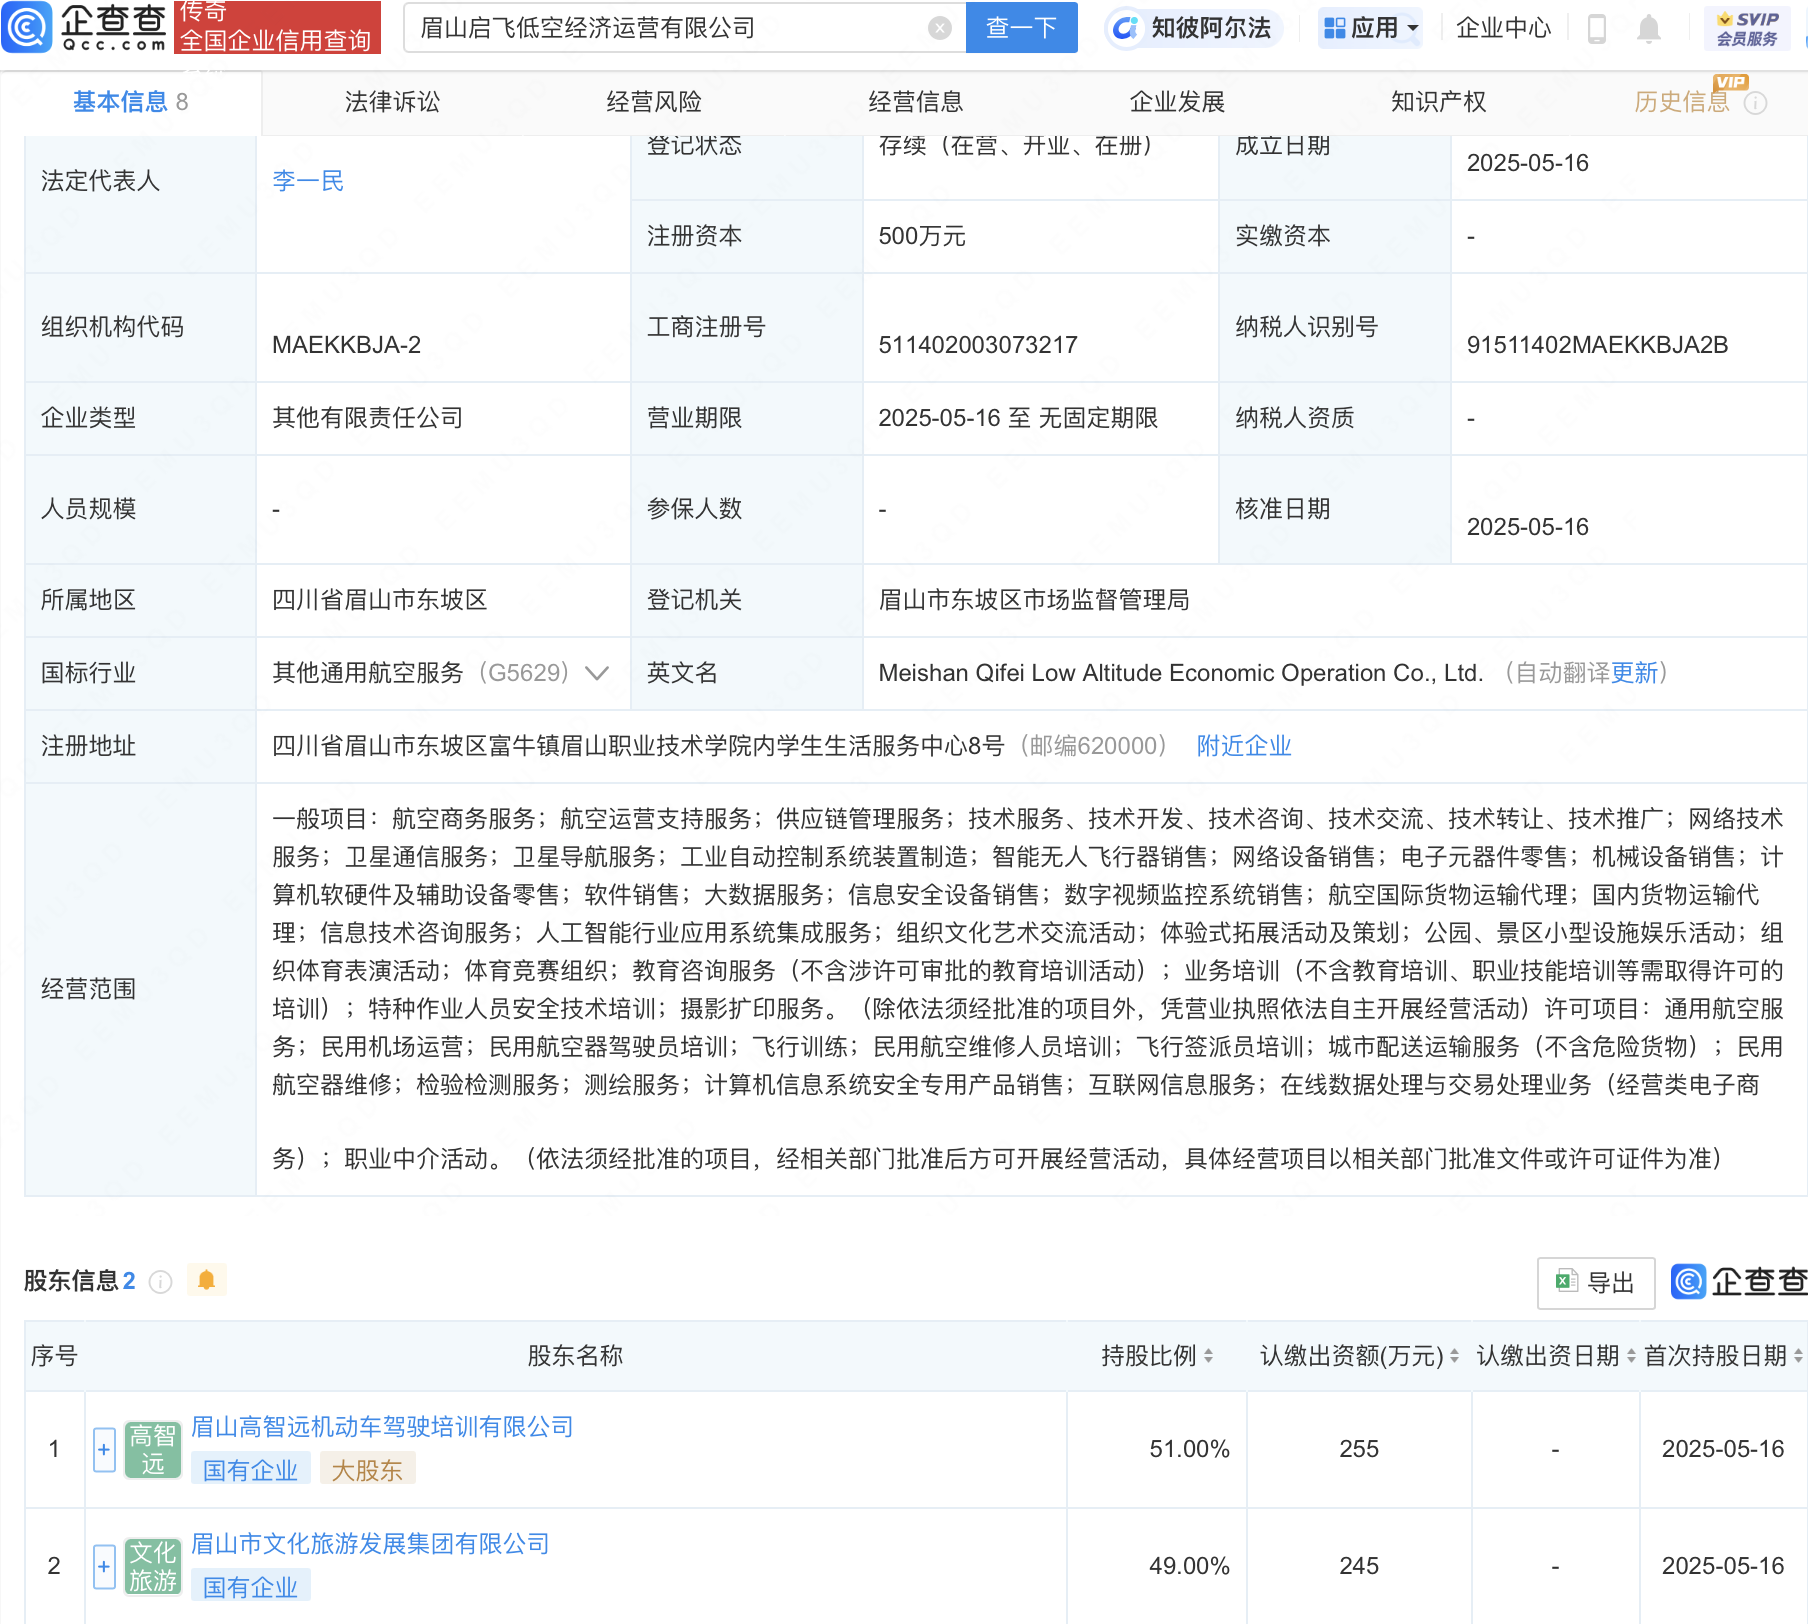Screen dimensions: 1808x1624
Task: Open 附近企业 link
Action: 1244,746
